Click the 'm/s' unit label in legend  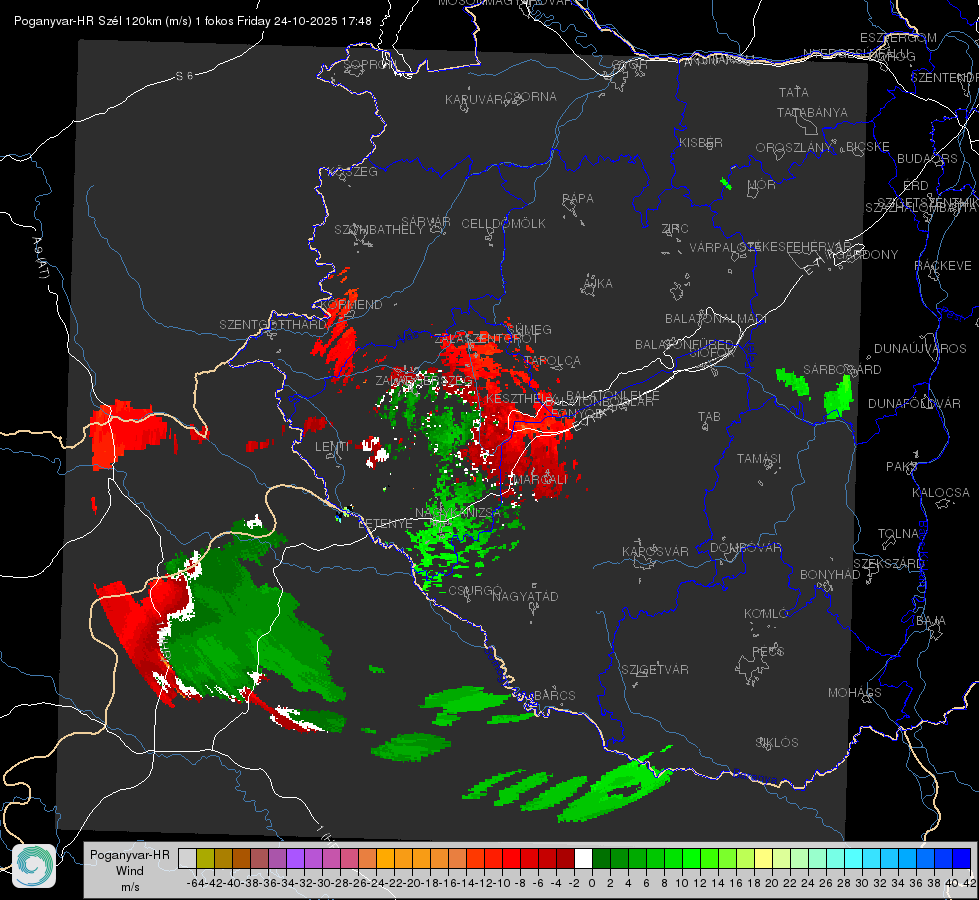click(x=130, y=887)
